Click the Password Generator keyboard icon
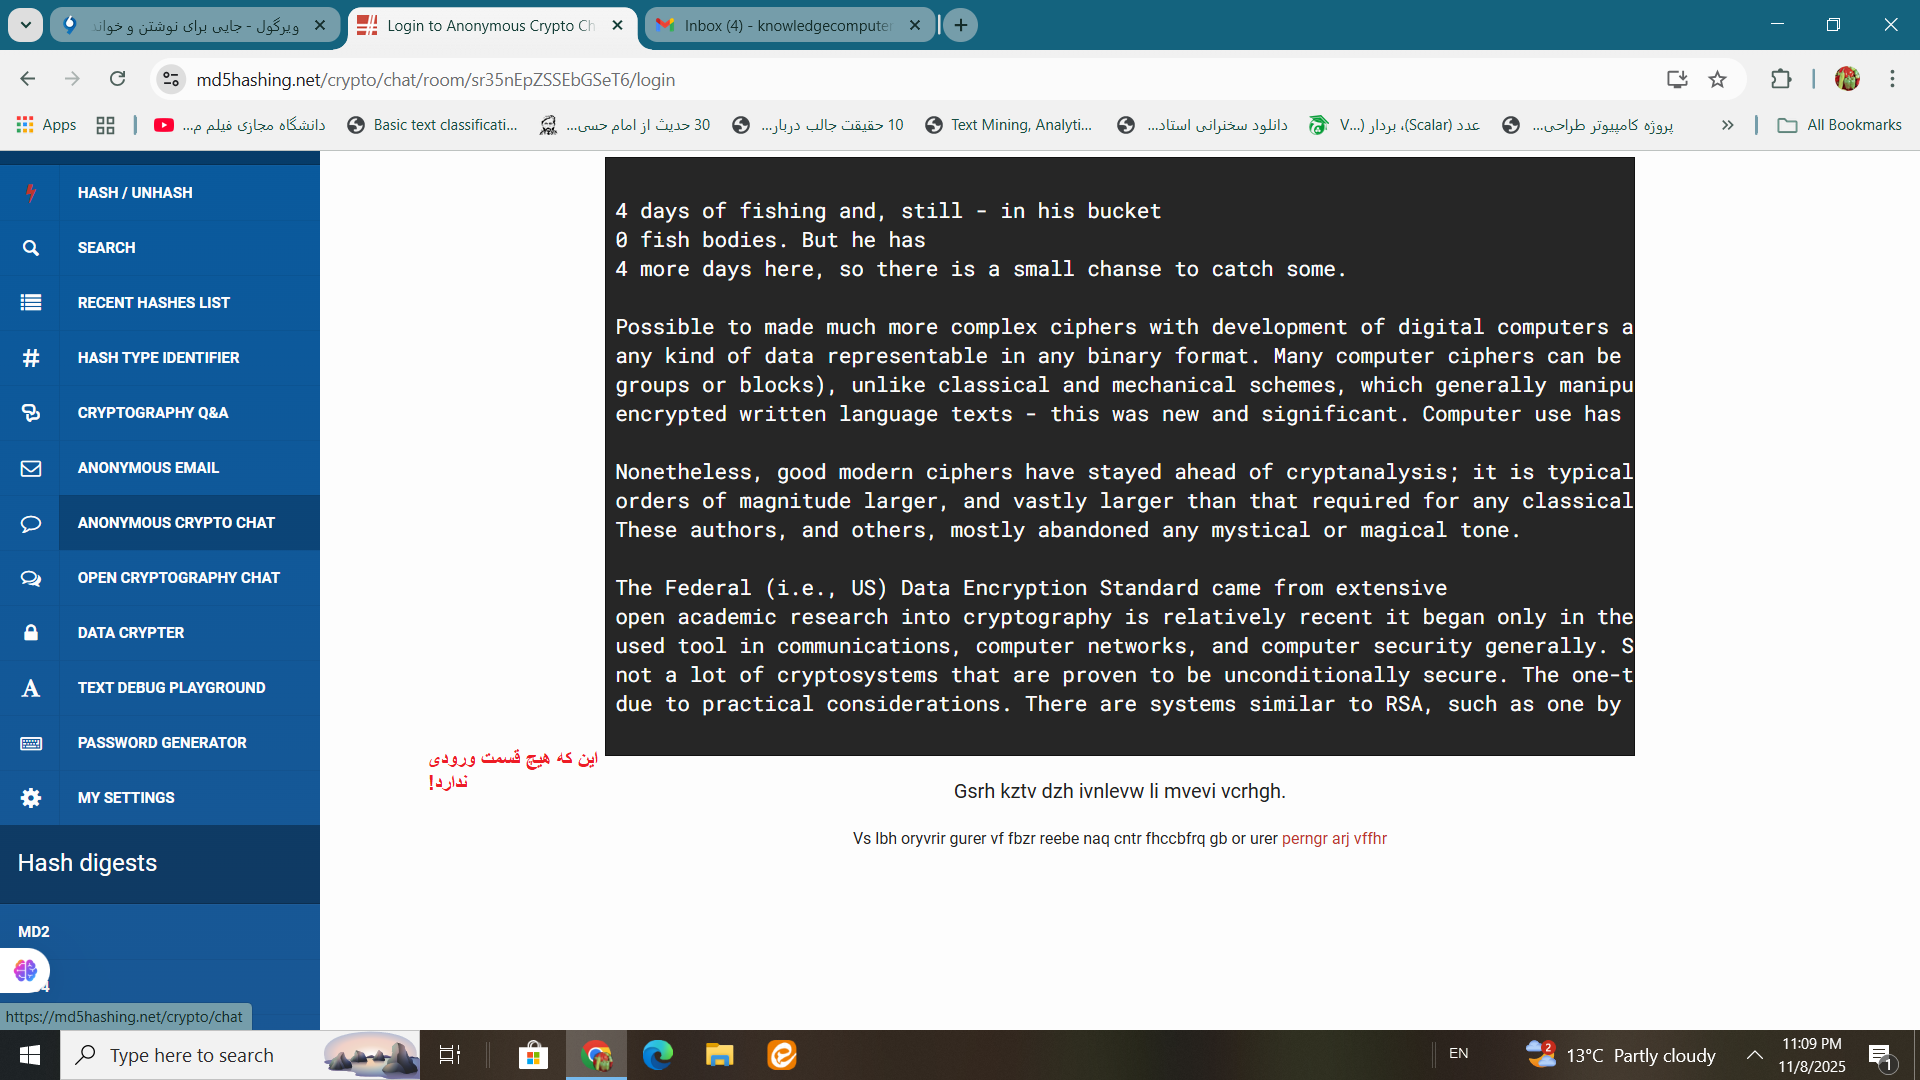 tap(31, 743)
